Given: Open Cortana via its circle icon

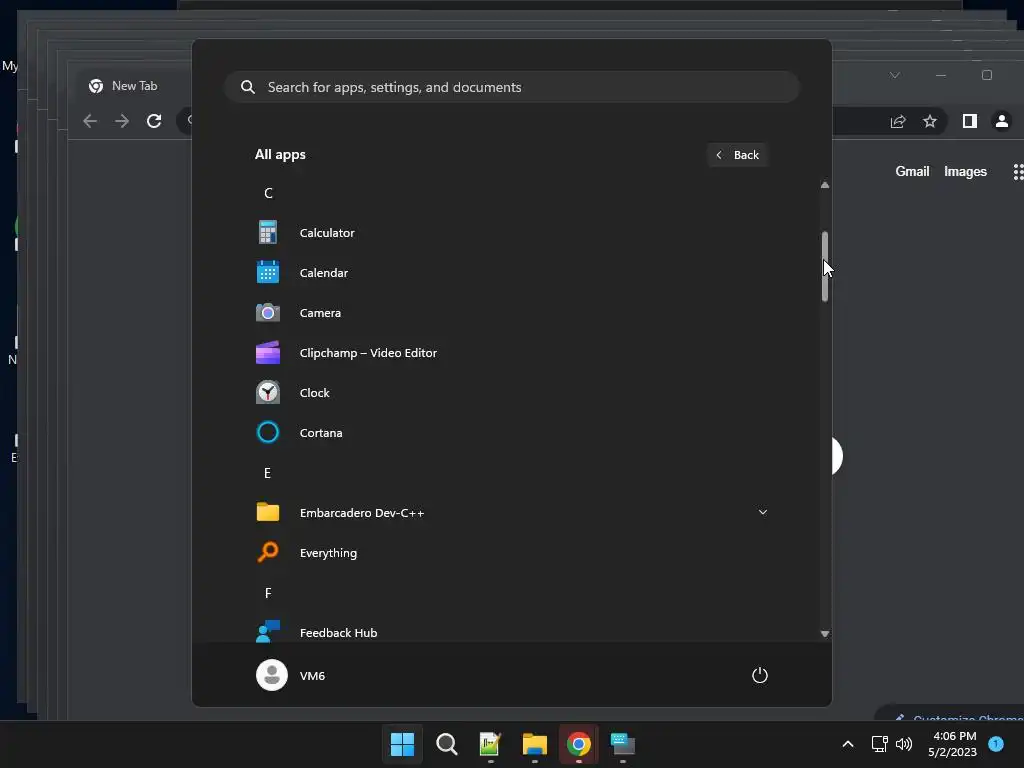Looking at the screenshot, I should [268, 432].
